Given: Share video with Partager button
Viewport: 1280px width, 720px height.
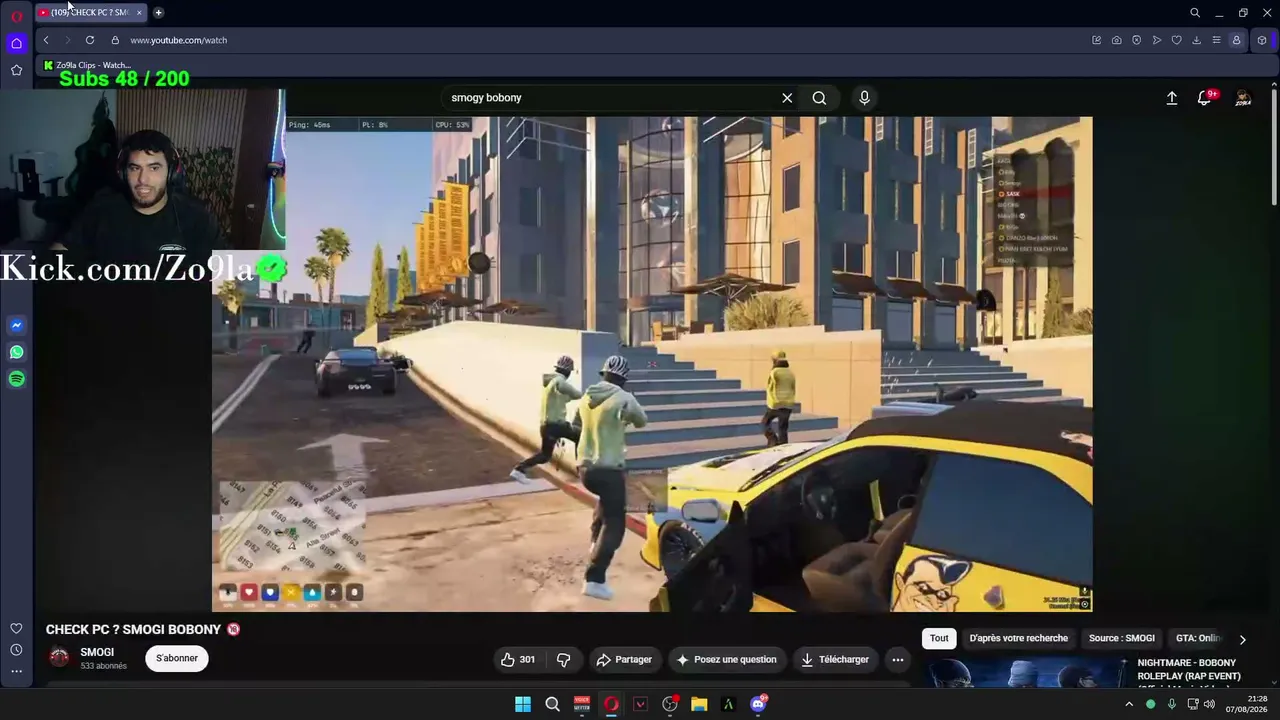Looking at the screenshot, I should [624, 659].
